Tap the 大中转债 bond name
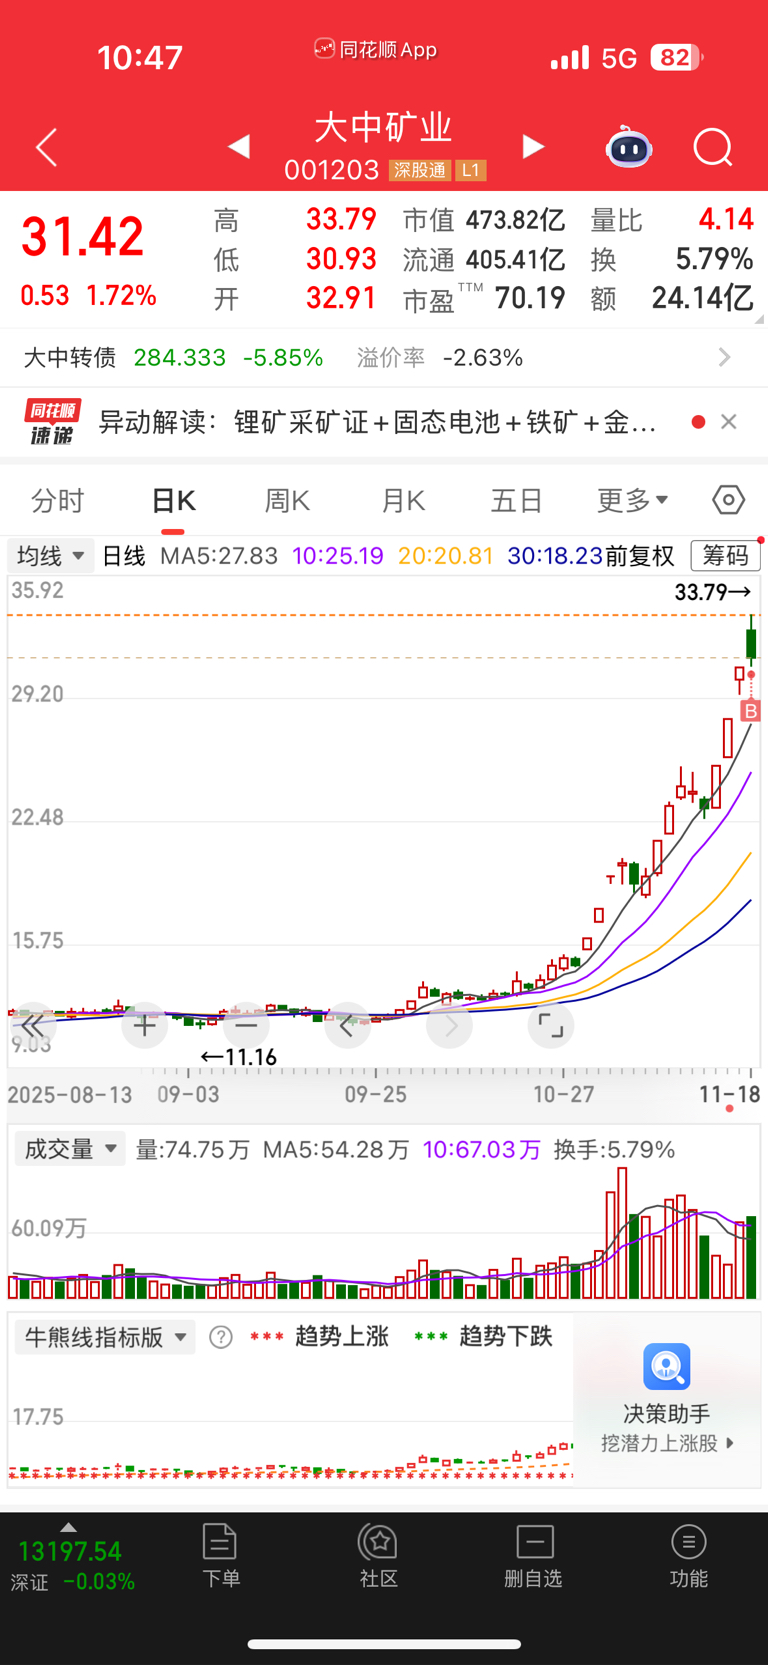 70,357
